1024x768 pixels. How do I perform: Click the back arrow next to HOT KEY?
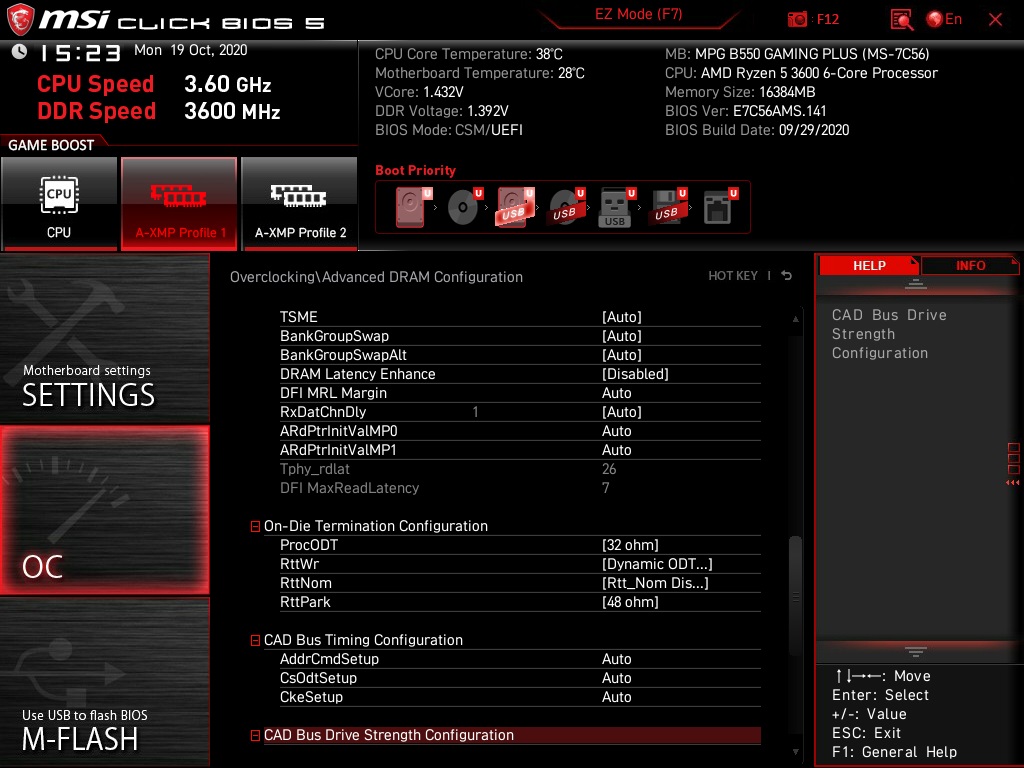786,275
